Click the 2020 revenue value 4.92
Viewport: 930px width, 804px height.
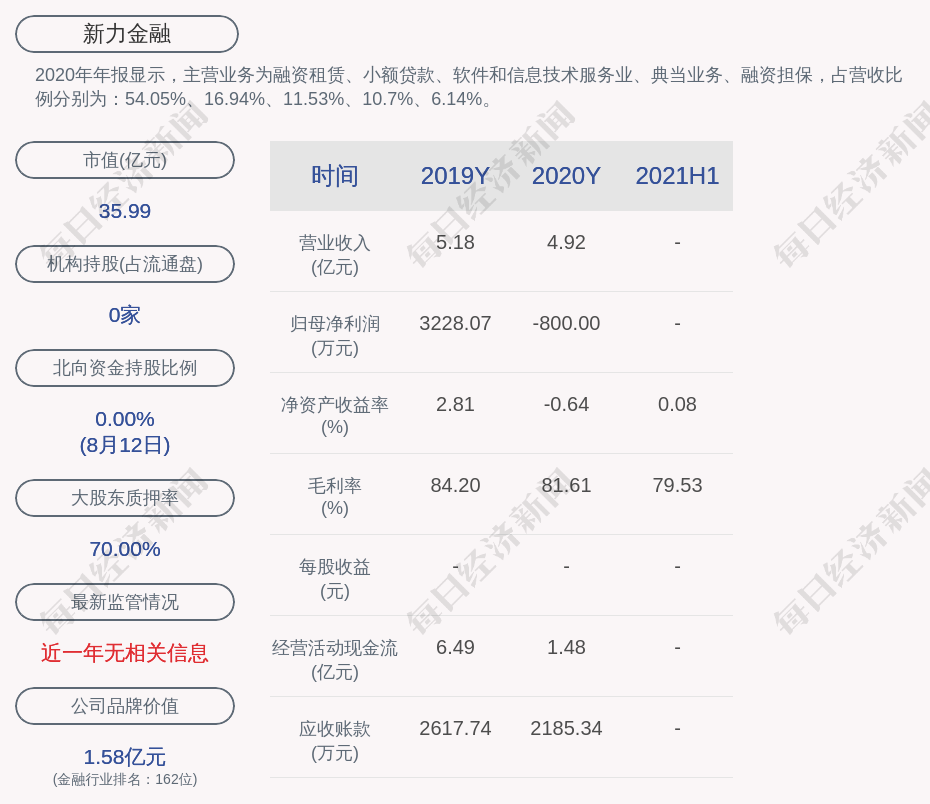click(566, 243)
